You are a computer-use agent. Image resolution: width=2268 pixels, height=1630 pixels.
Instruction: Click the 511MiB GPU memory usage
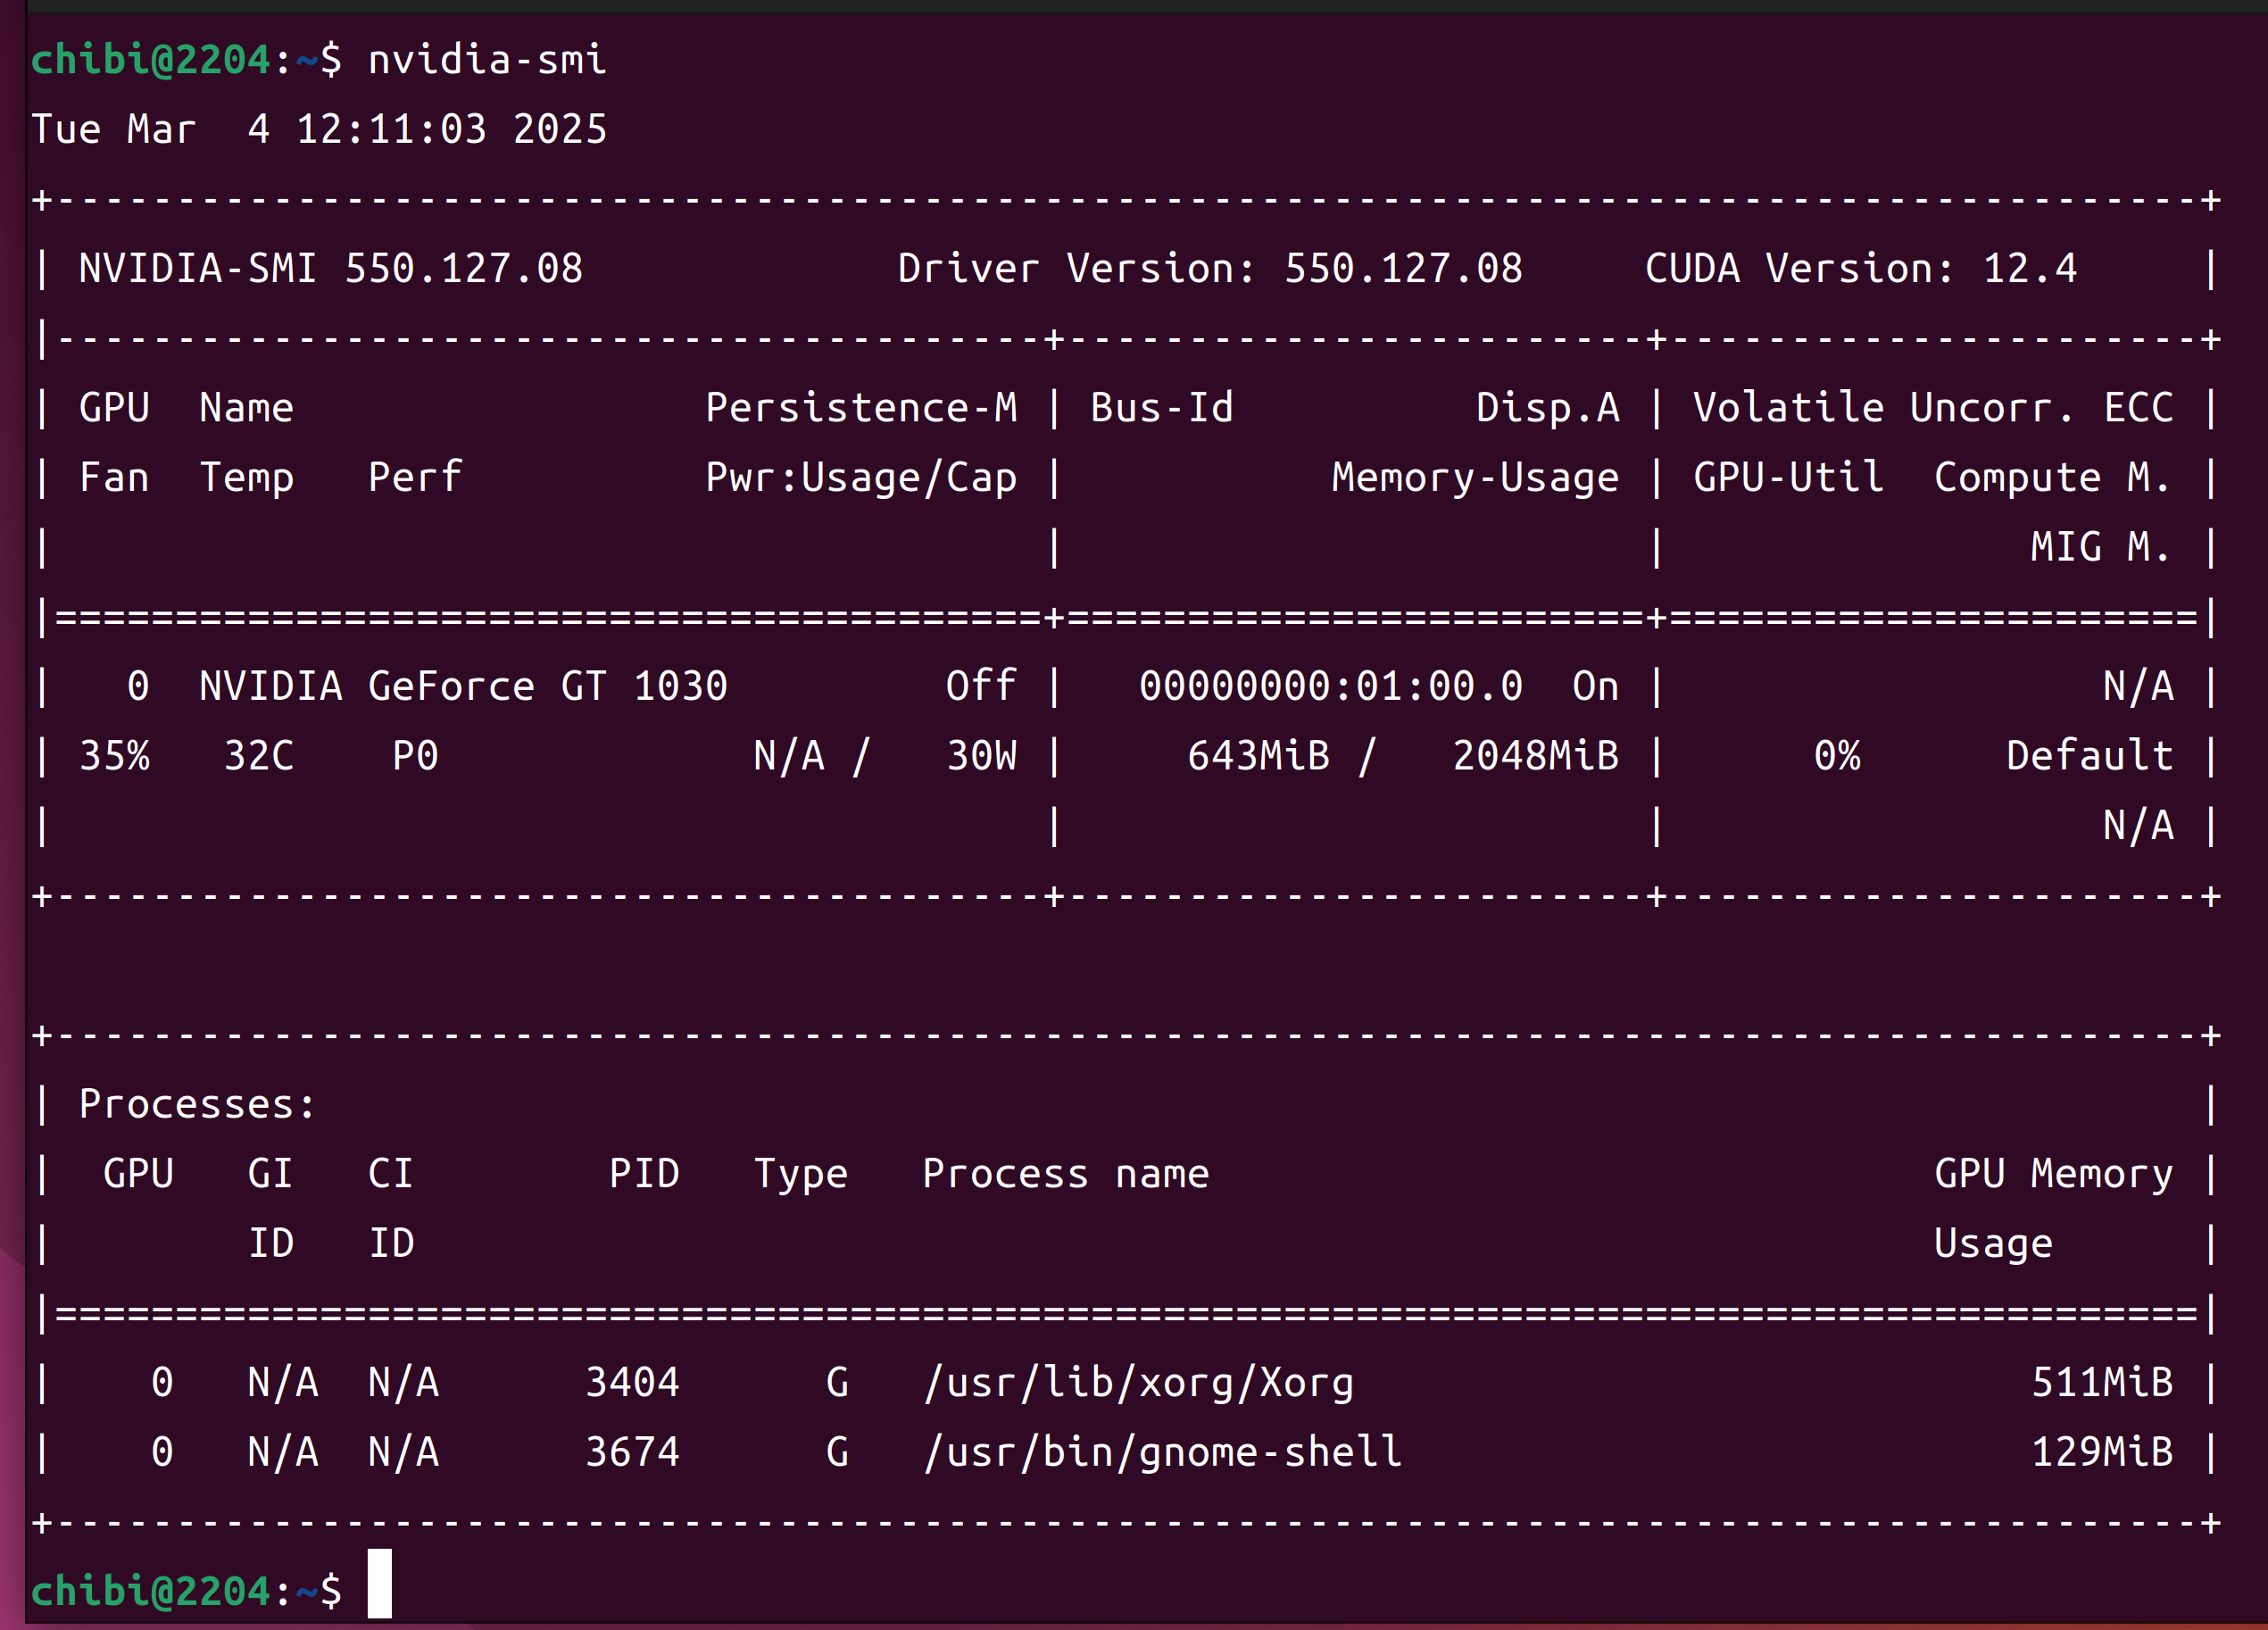[2101, 1382]
